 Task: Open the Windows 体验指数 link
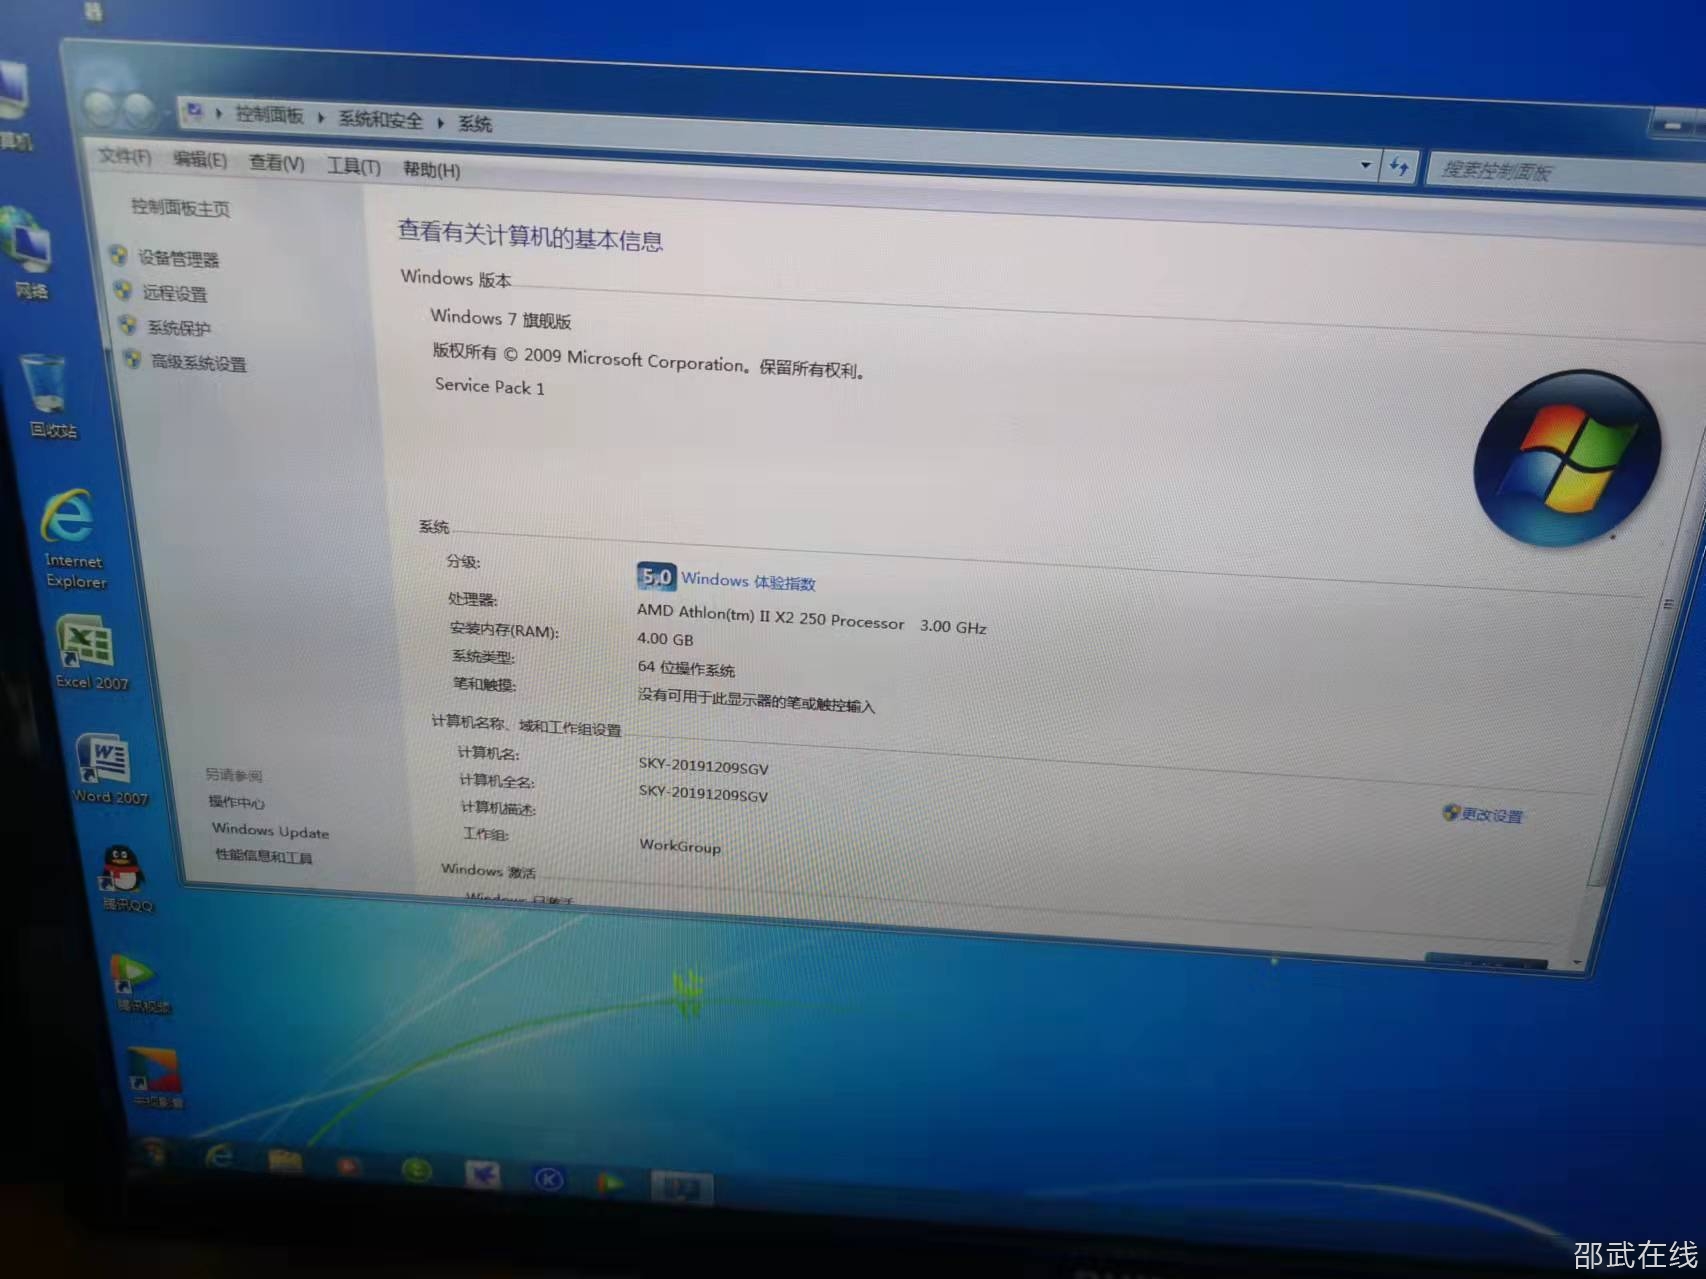pyautogui.click(x=748, y=581)
